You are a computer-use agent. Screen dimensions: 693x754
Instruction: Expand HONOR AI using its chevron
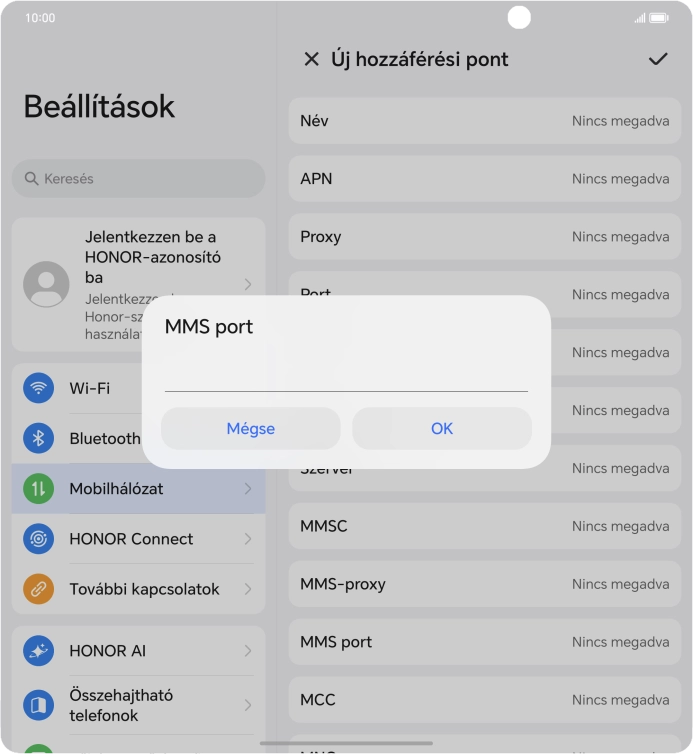coord(248,651)
